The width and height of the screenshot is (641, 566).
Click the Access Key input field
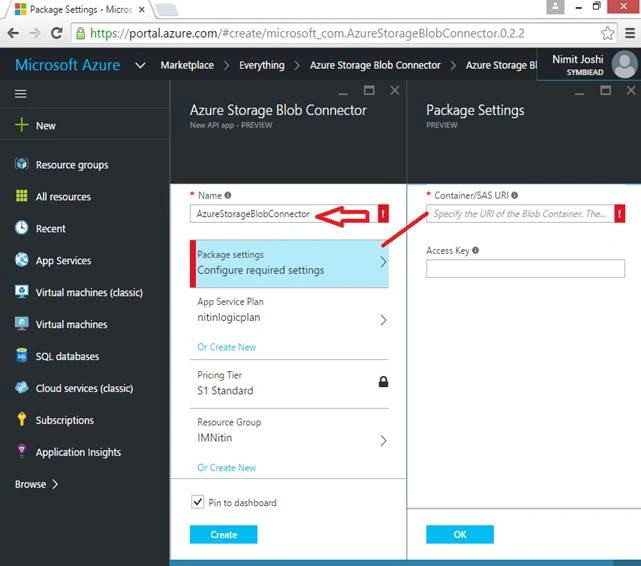click(x=525, y=268)
